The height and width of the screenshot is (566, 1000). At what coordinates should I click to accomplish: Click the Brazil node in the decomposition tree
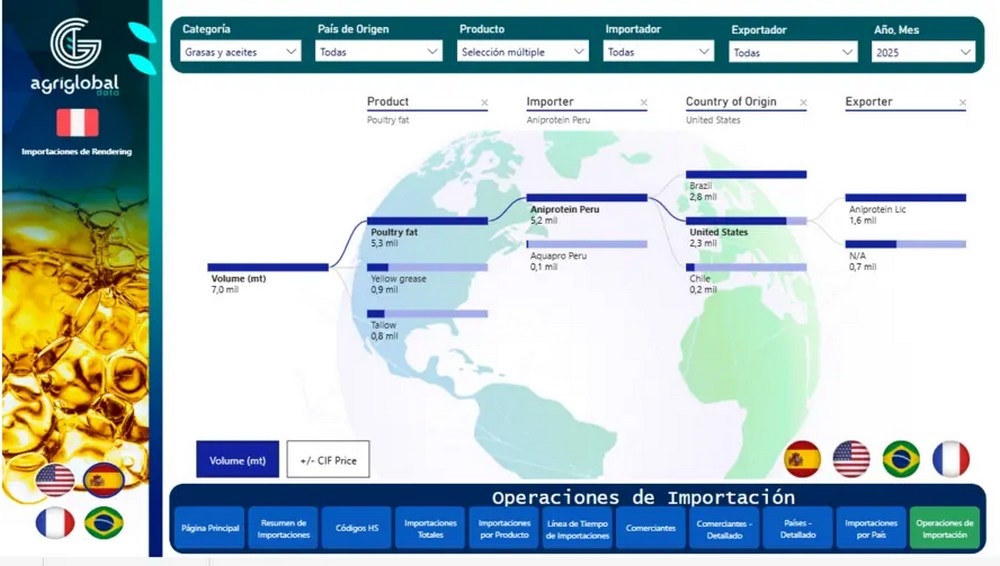[x=746, y=175]
